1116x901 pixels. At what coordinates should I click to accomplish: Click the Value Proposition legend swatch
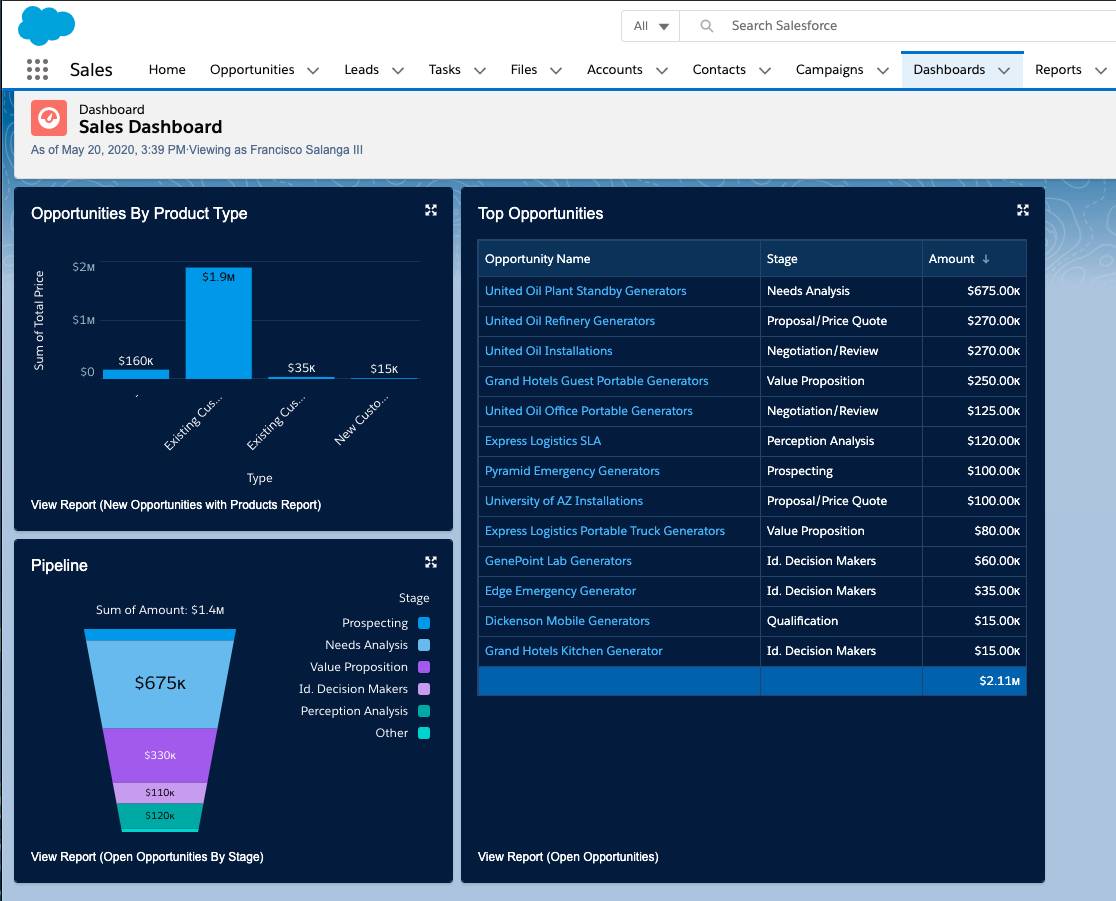pos(424,667)
